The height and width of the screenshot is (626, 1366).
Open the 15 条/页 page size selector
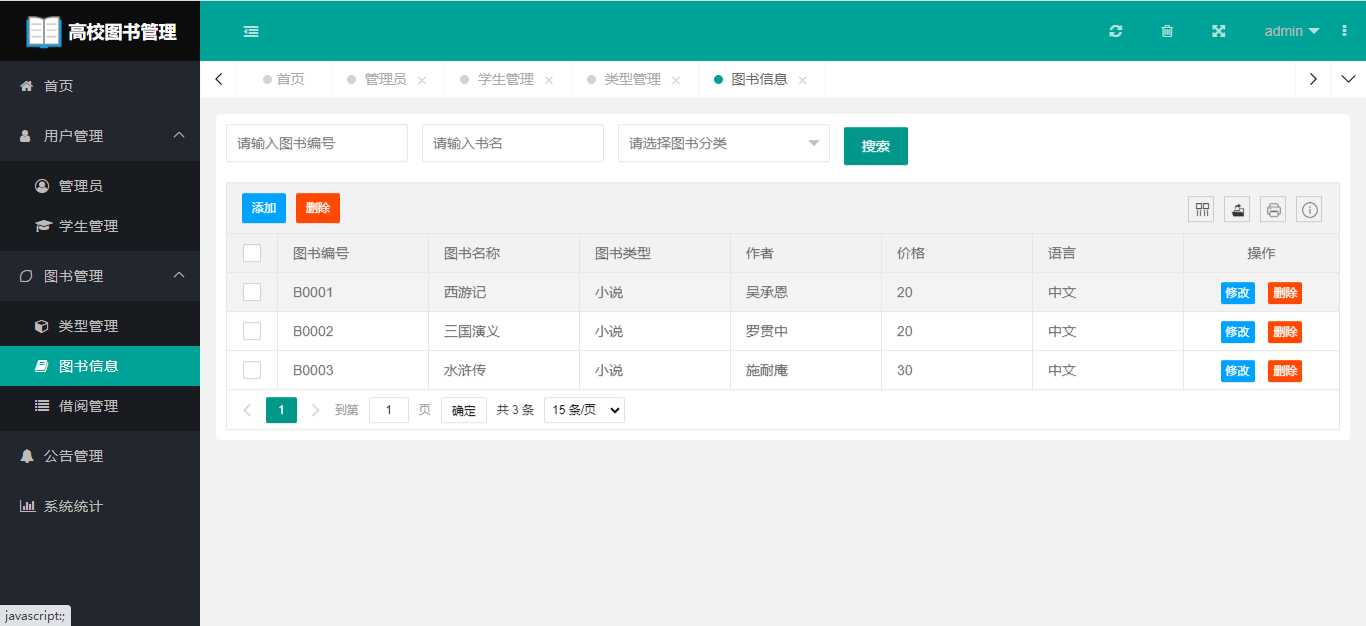pos(584,410)
